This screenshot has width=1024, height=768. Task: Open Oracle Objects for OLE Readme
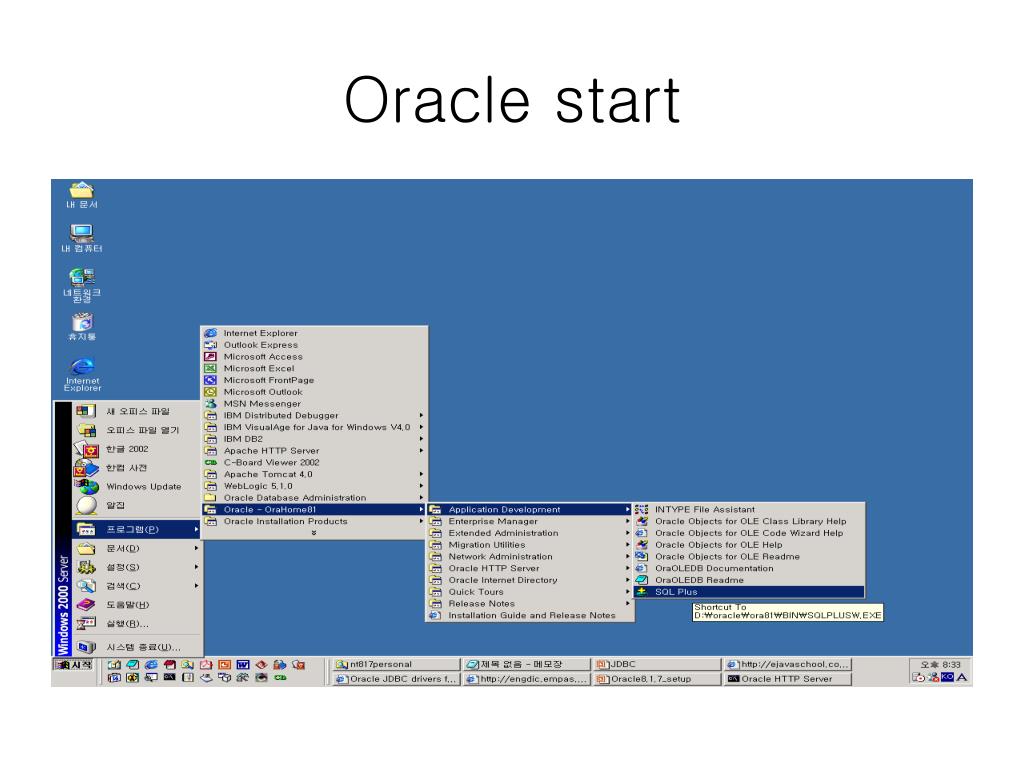(749, 556)
